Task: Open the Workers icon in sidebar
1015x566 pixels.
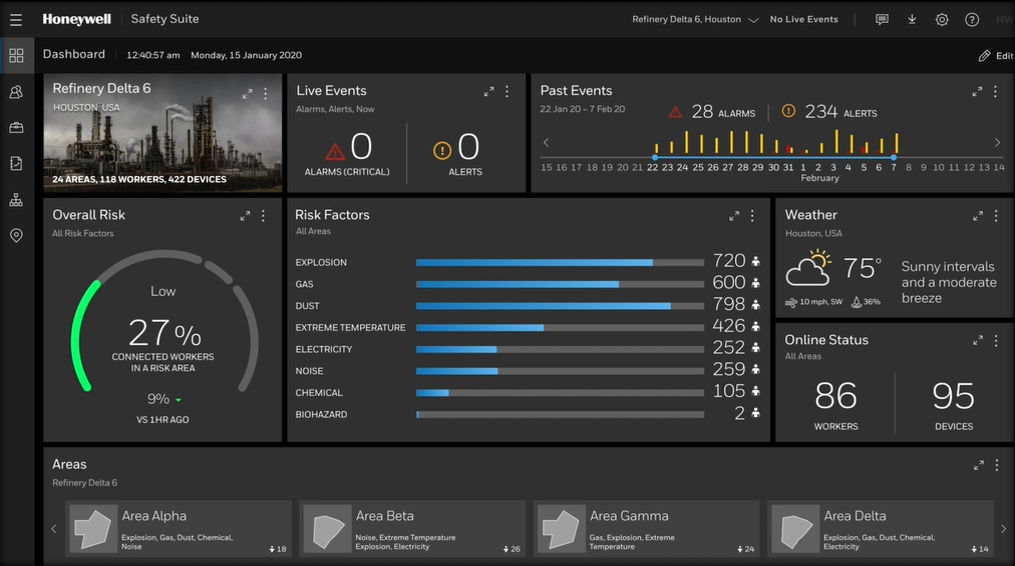Action: (x=16, y=92)
